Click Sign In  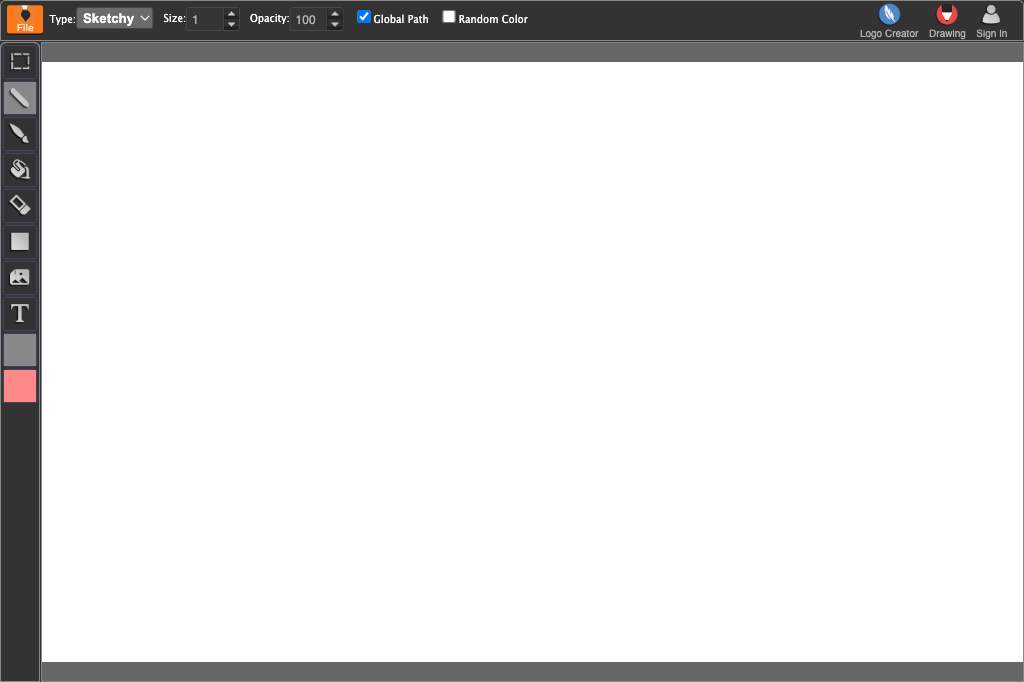pyautogui.click(x=991, y=21)
